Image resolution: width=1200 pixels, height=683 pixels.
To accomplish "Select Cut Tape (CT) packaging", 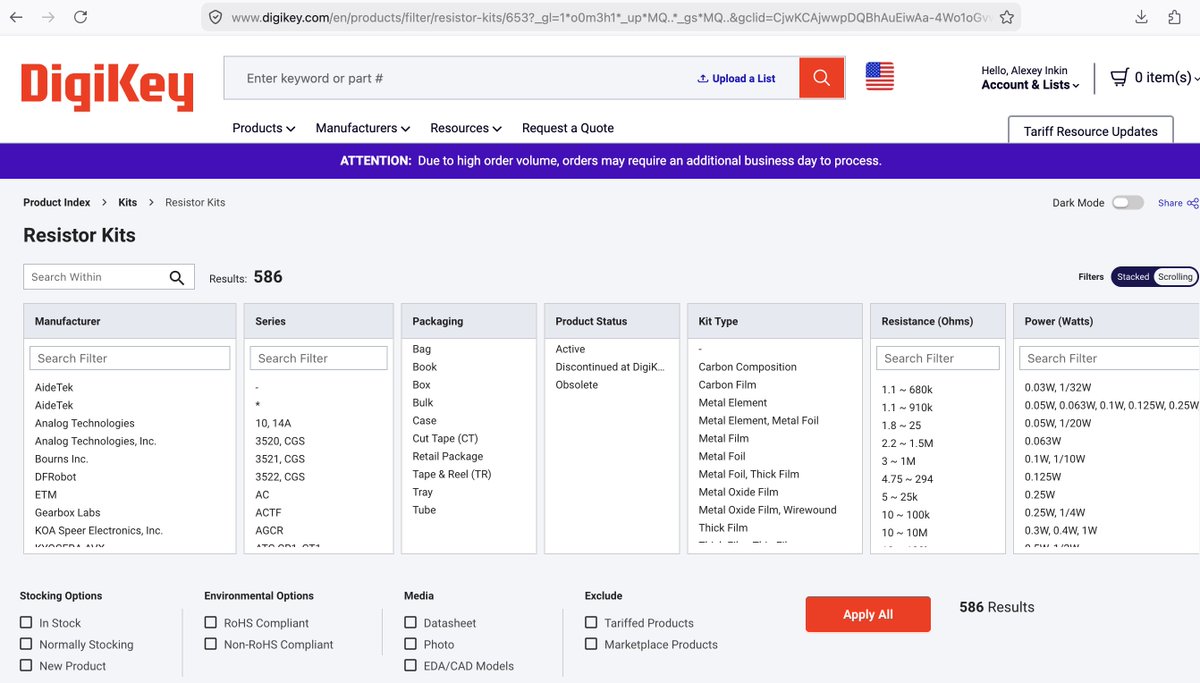I will pyautogui.click(x=445, y=438).
